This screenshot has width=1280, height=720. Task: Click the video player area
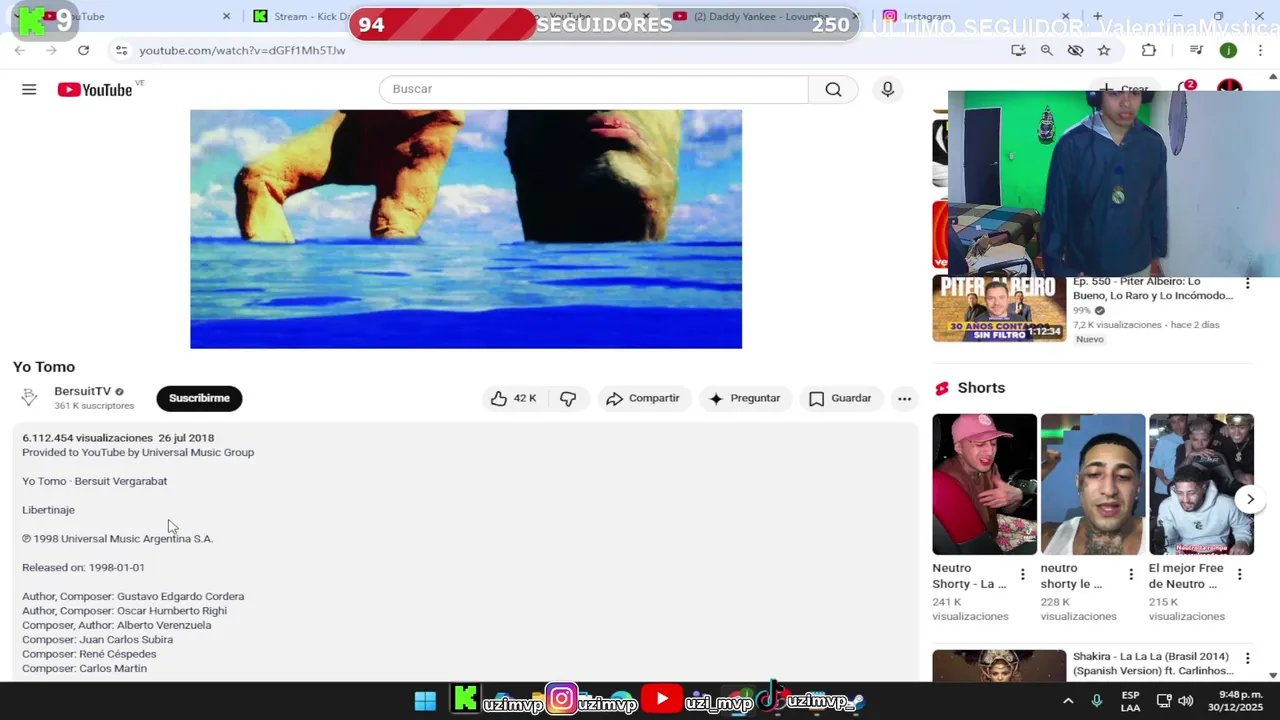coord(466,229)
